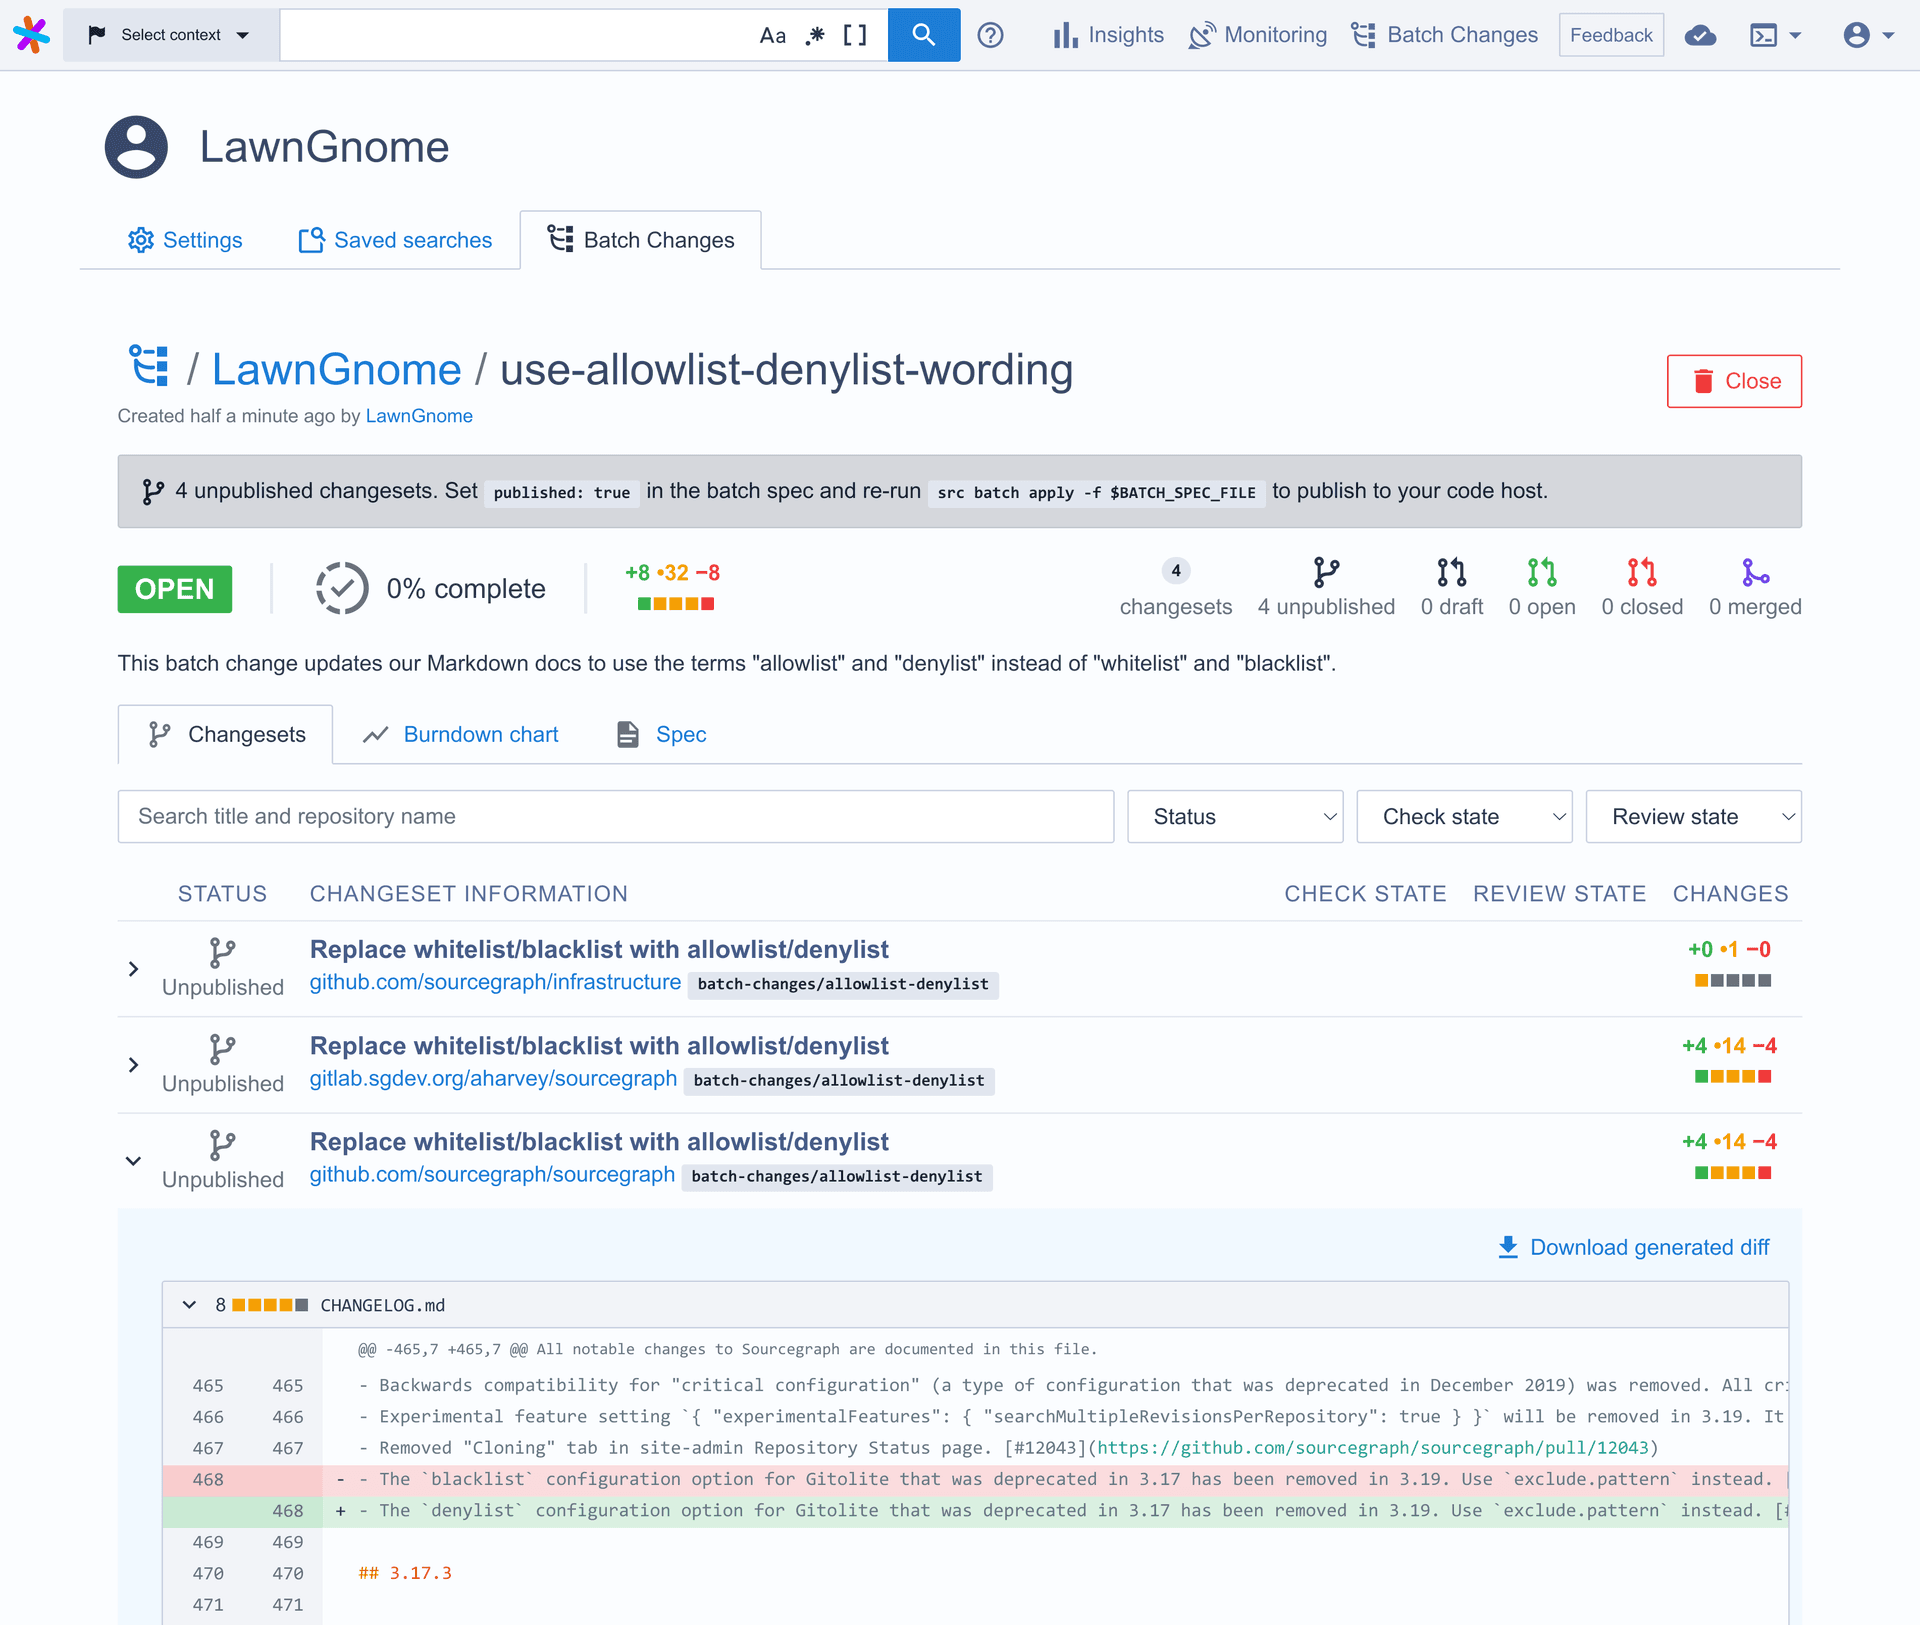Click infrastructure row diffstat squares
This screenshot has height=1625, width=1920.
point(1733,981)
